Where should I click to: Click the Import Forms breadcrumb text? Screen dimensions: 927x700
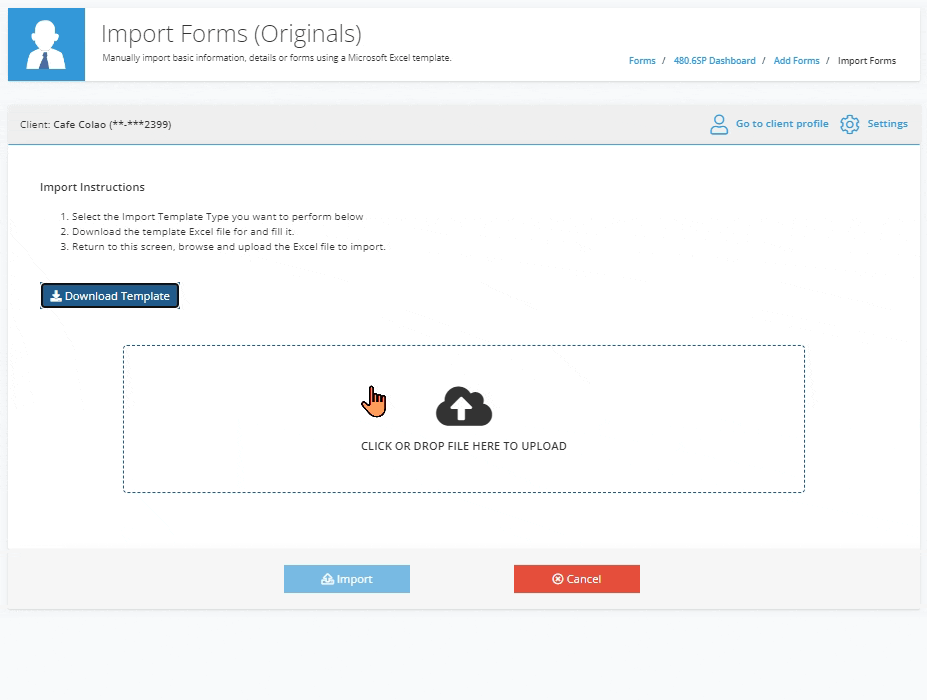tap(867, 61)
